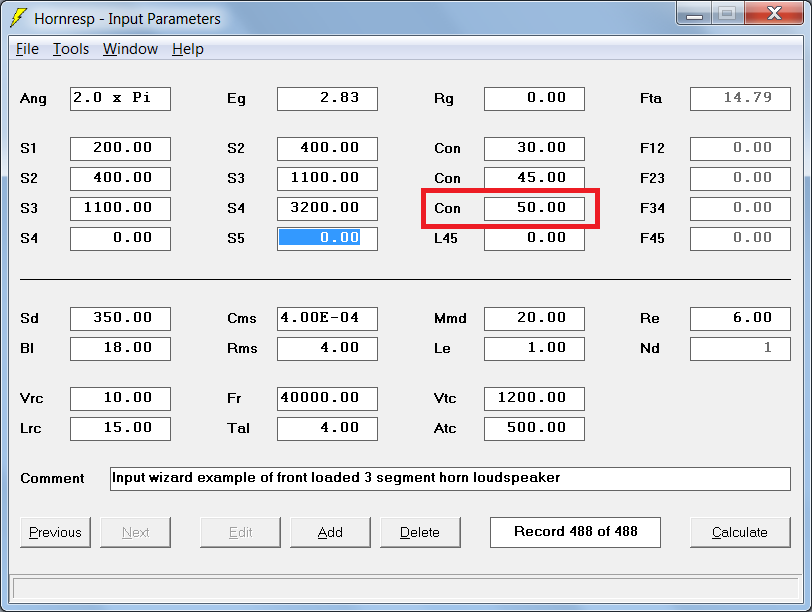The height and width of the screenshot is (612, 812).
Task: Select the S1 field with 200.00
Action: [120, 149]
